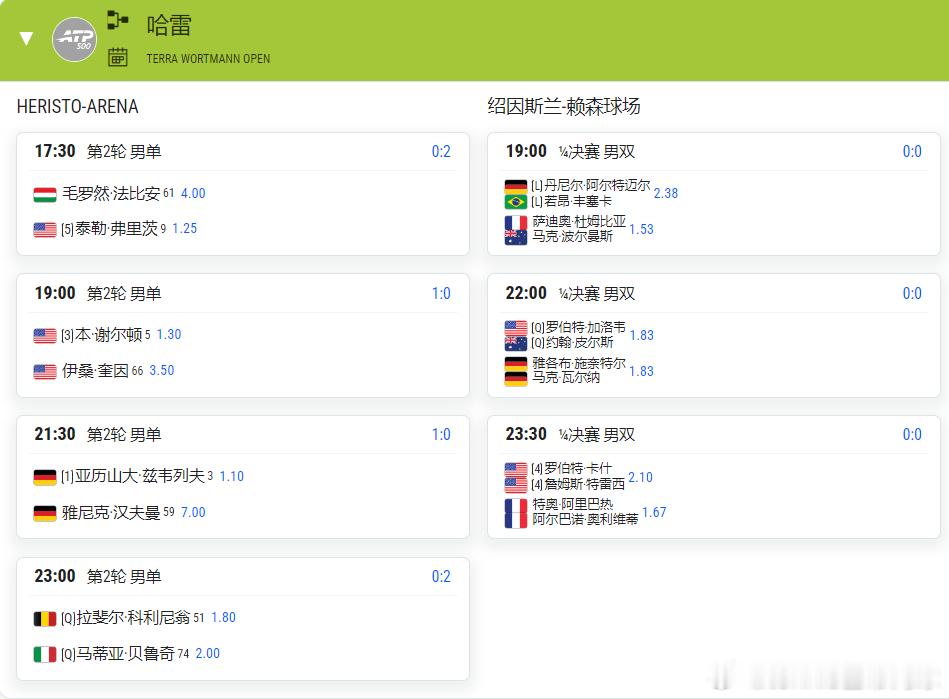The height and width of the screenshot is (699, 949).
Task: Select odds 2.38 for 阿尔特迈尔/丰塞卡 pair
Action: coord(666,194)
